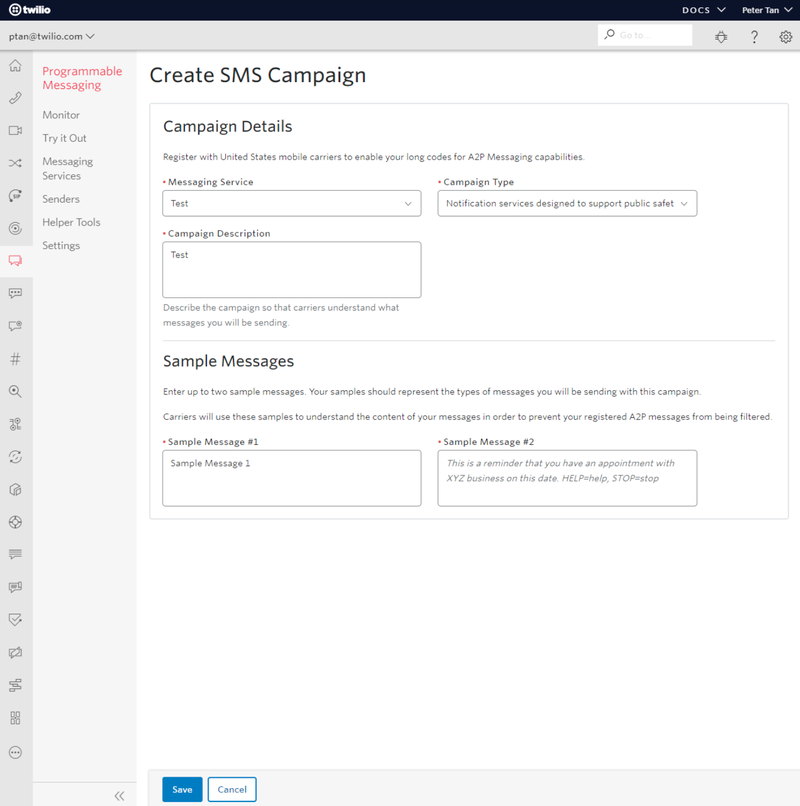The width and height of the screenshot is (800, 806).
Task: Open the flow-chart Studio icon in sidebar
Action: coord(15,685)
